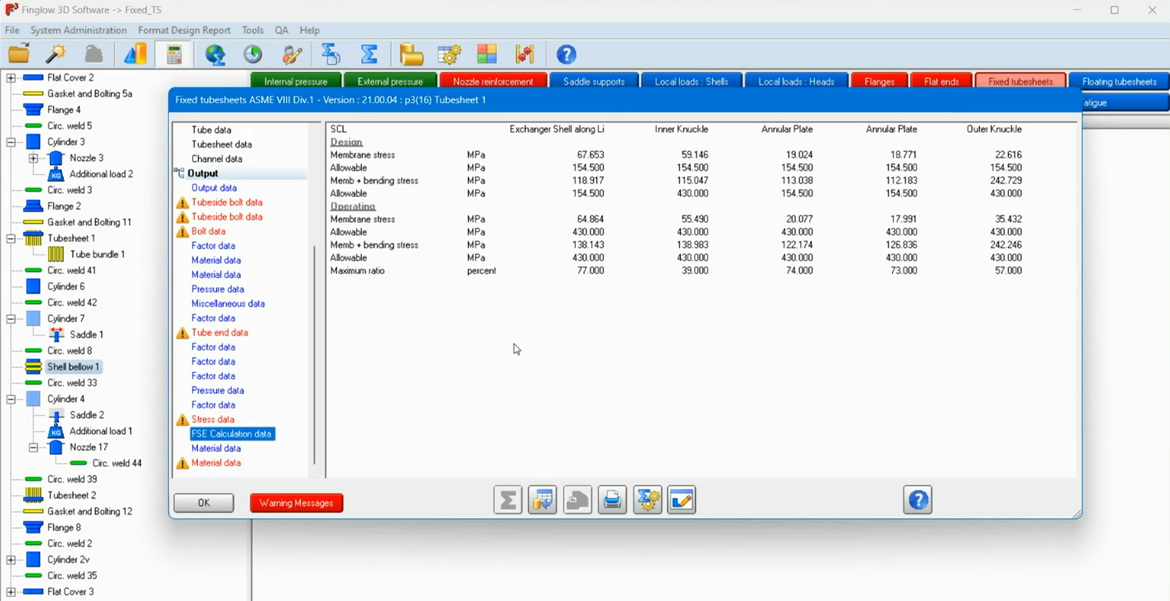Click the magic wand wizard icon
Screen dimensions: 1170x601
56,54
